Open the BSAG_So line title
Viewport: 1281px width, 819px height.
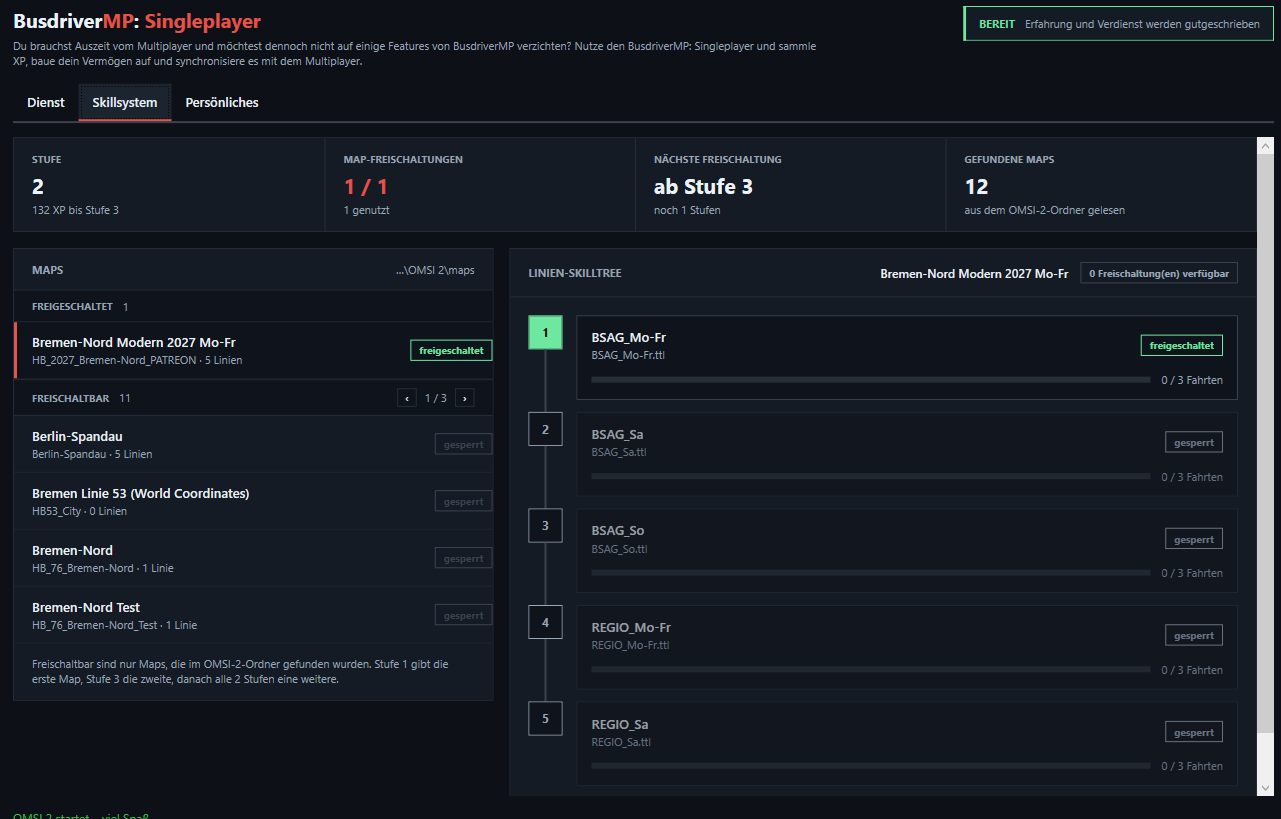618,531
